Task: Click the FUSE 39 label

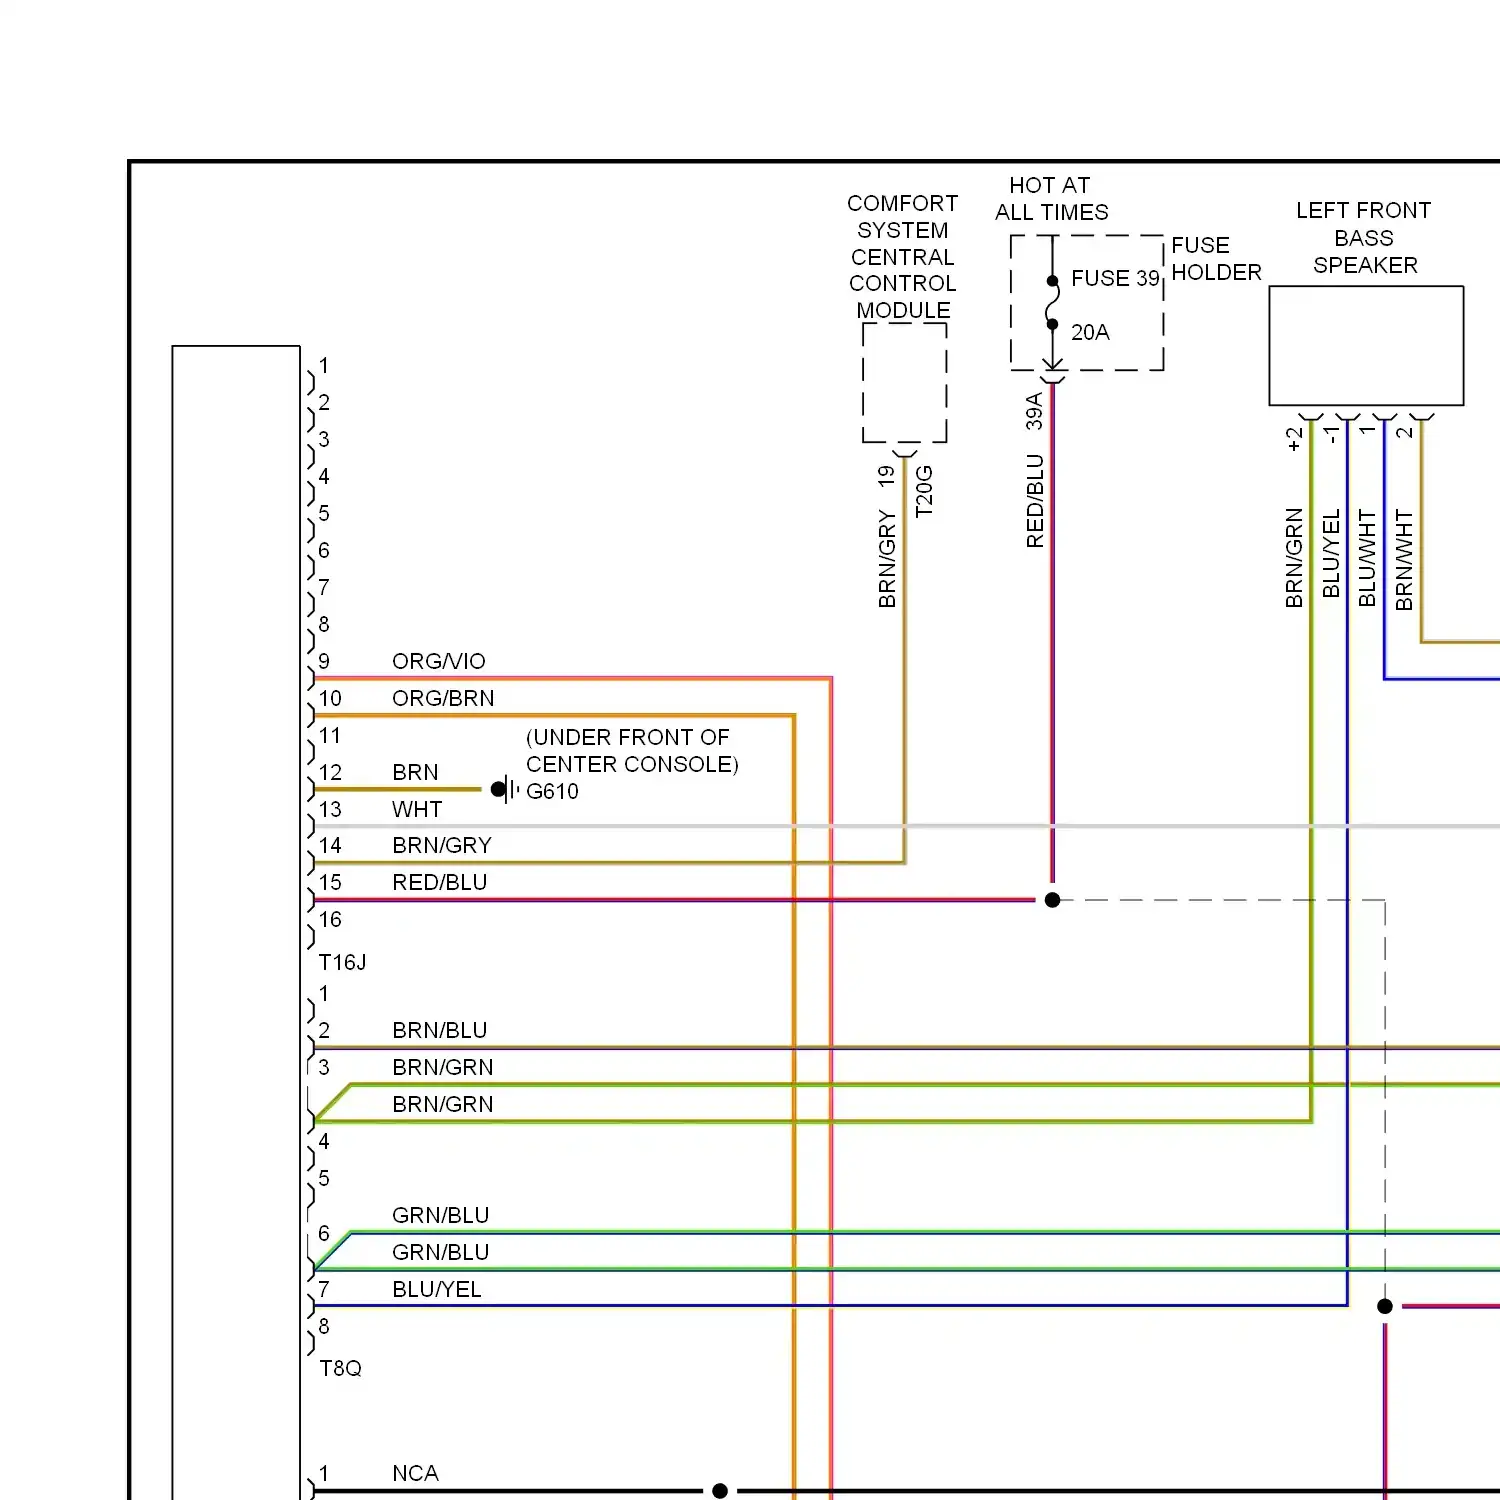Action: 1115,278
